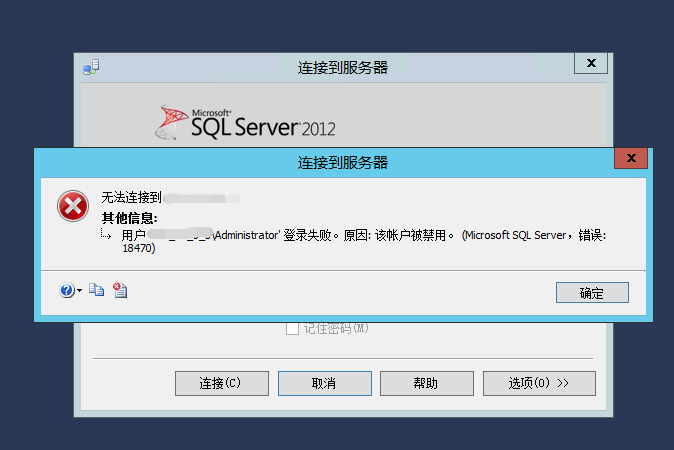
Task: Click the 连接(C) button in login window
Action: click(x=222, y=383)
